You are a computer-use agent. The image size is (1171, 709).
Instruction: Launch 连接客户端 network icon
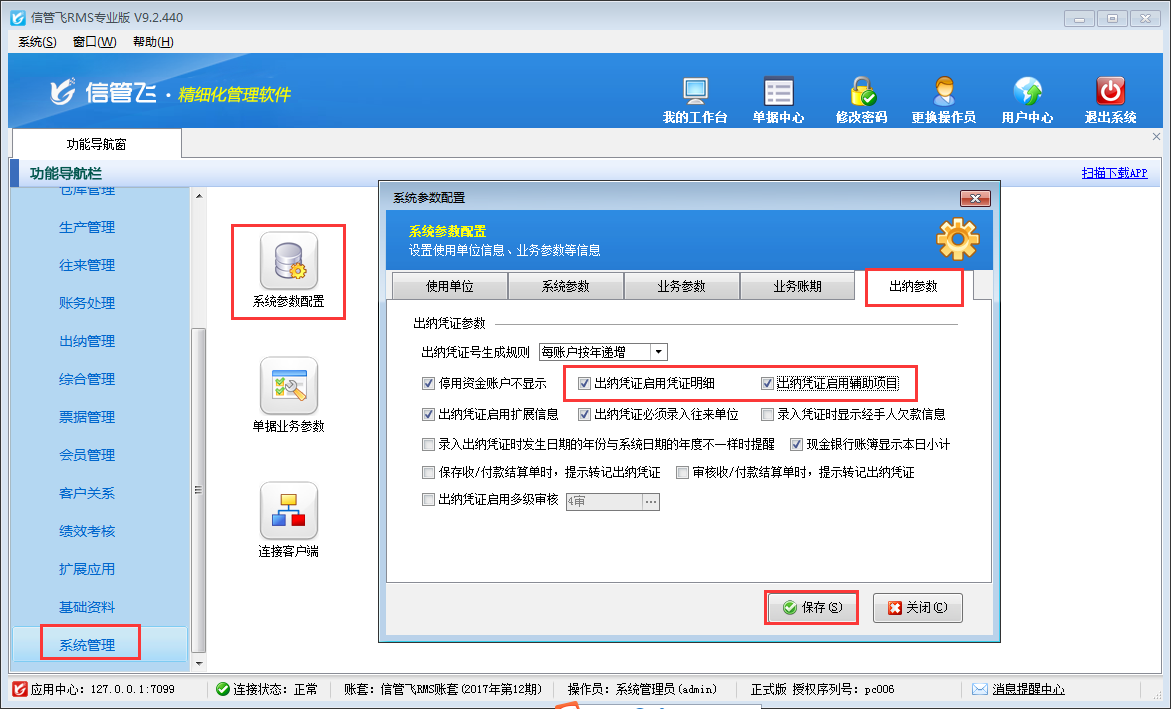tap(288, 511)
